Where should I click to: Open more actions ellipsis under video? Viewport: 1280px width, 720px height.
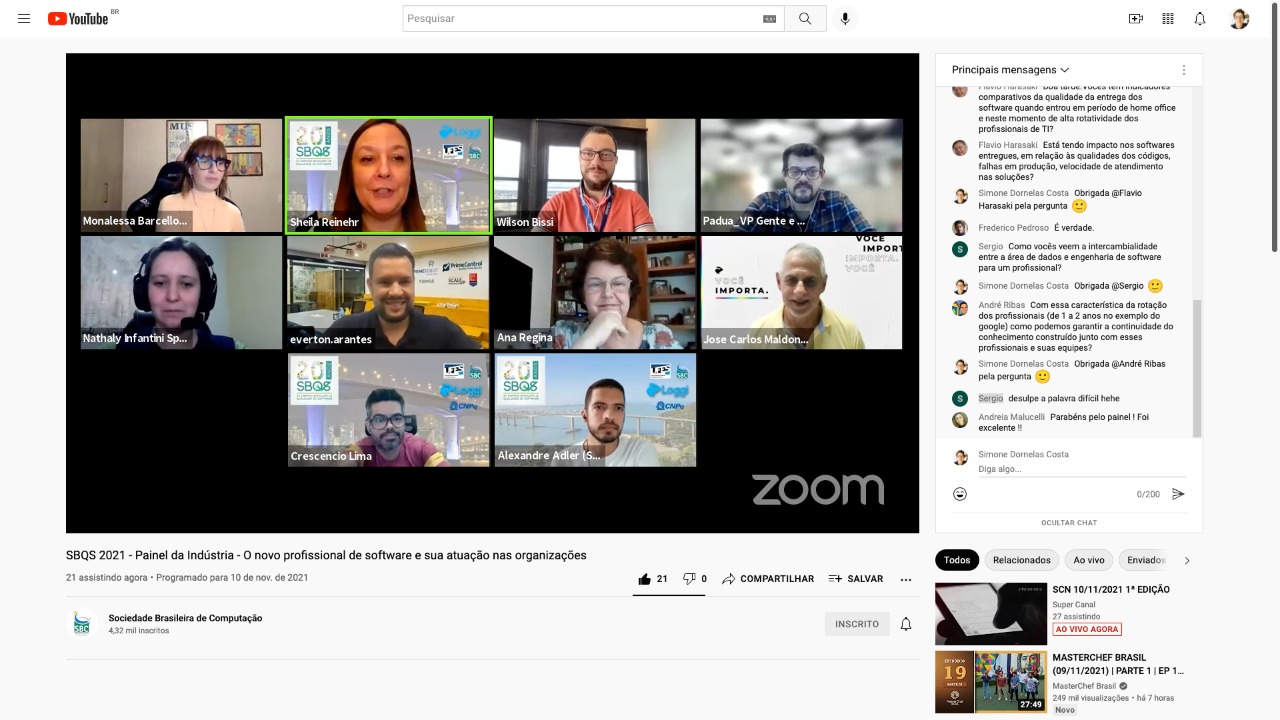click(x=906, y=579)
